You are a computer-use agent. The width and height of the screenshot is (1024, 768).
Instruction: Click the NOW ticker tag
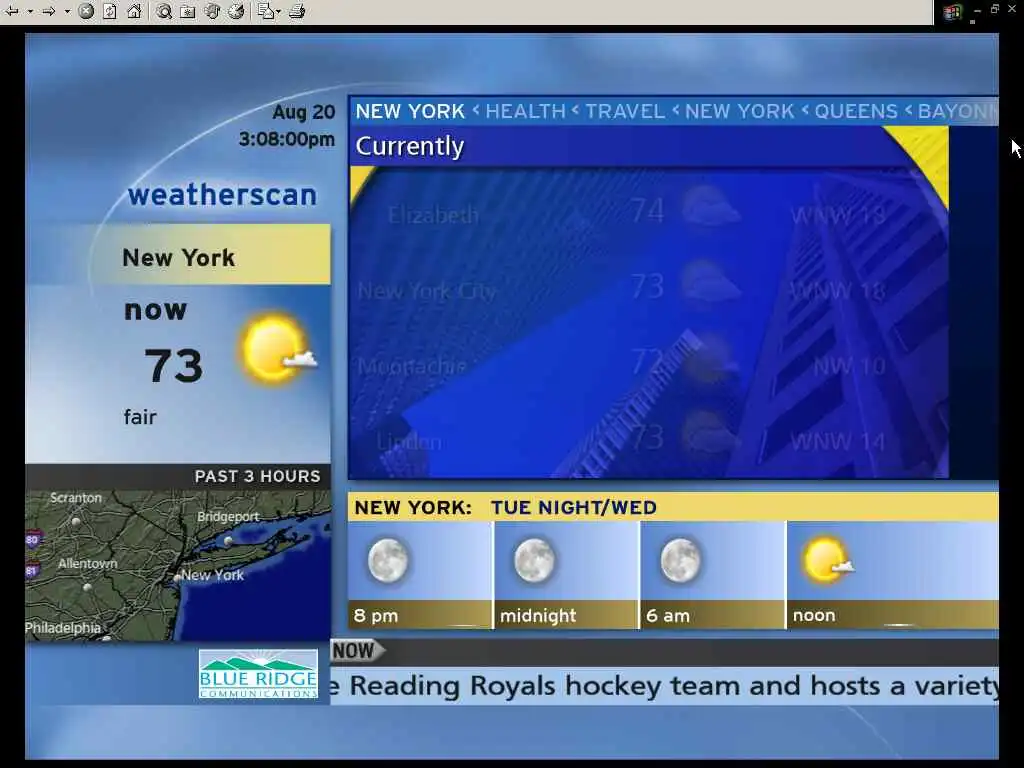pos(358,651)
